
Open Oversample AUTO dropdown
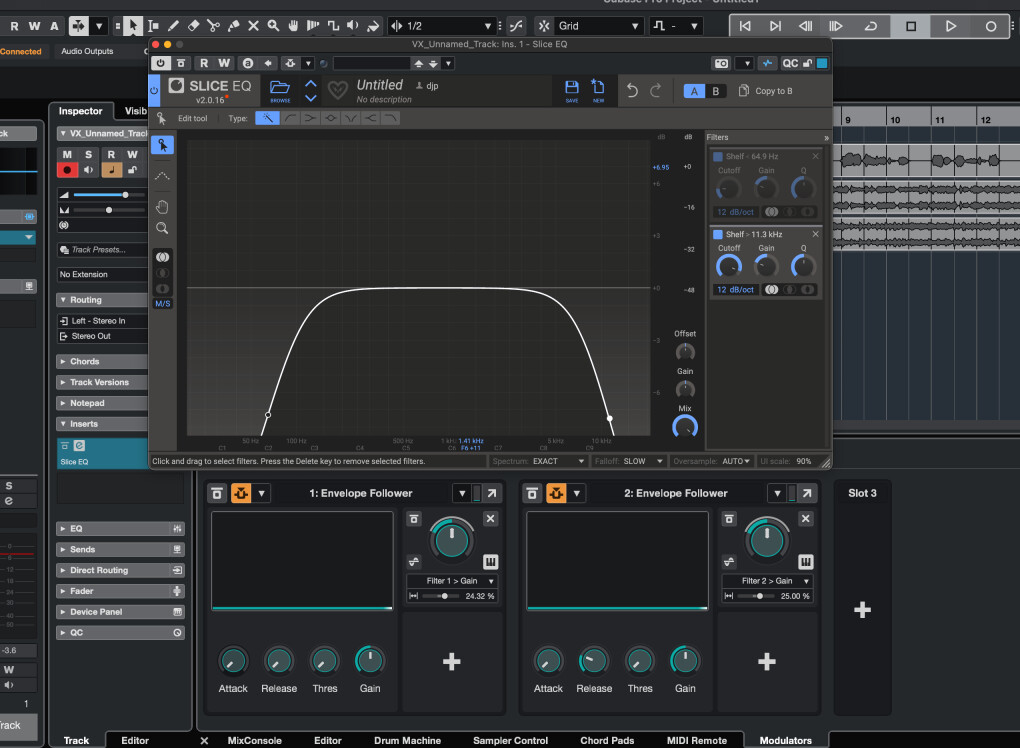click(736, 461)
